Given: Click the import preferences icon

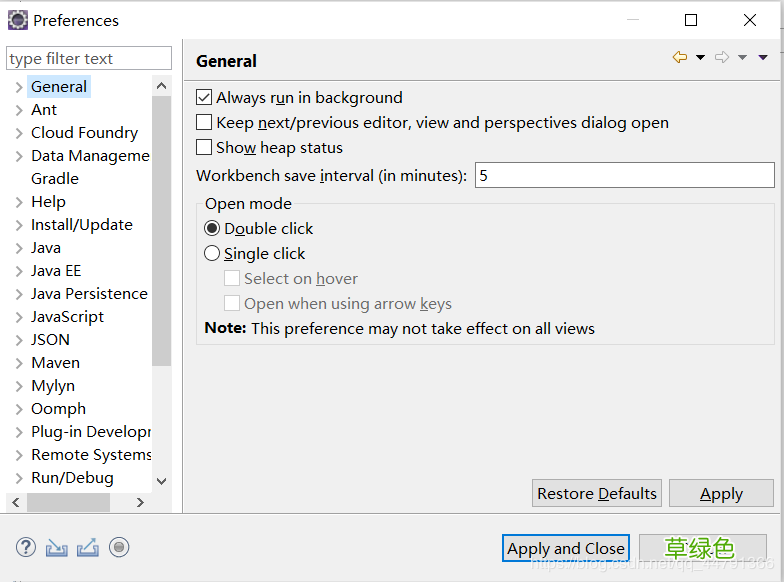Looking at the screenshot, I should click(x=57, y=547).
